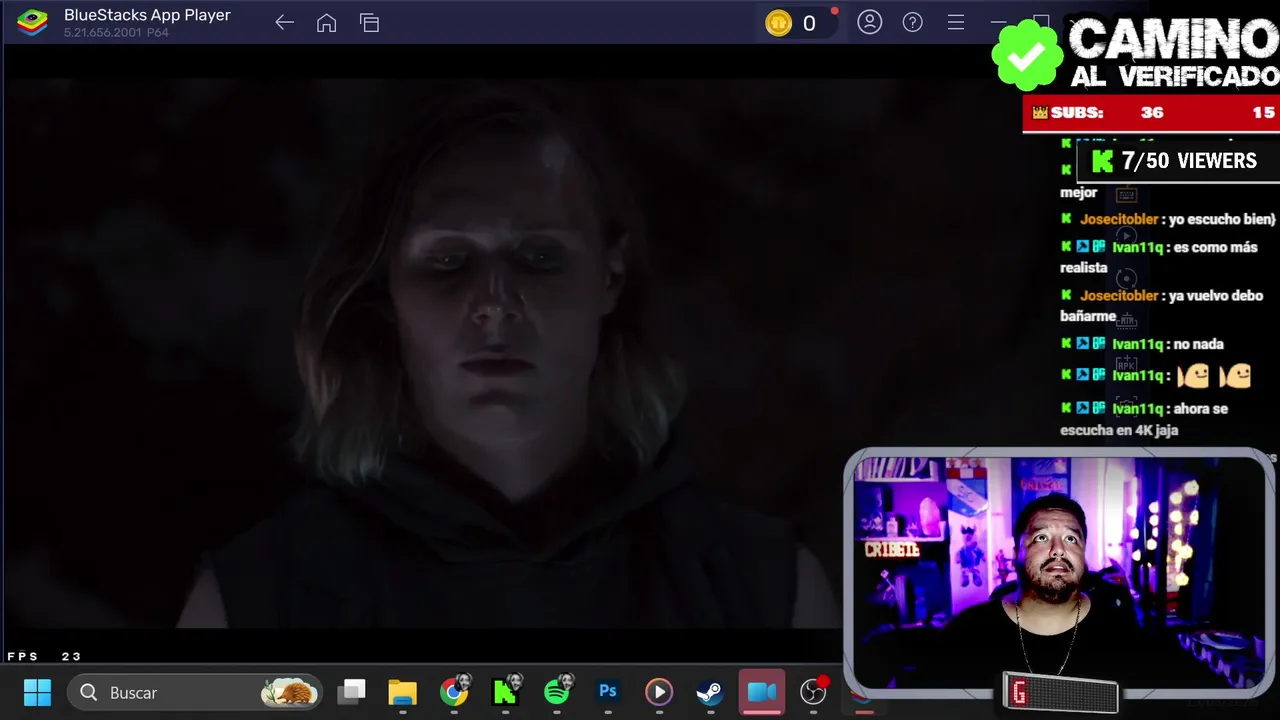Open OBS Studio from the taskbar
Viewport: 1280px width, 720px height.
coord(814,692)
